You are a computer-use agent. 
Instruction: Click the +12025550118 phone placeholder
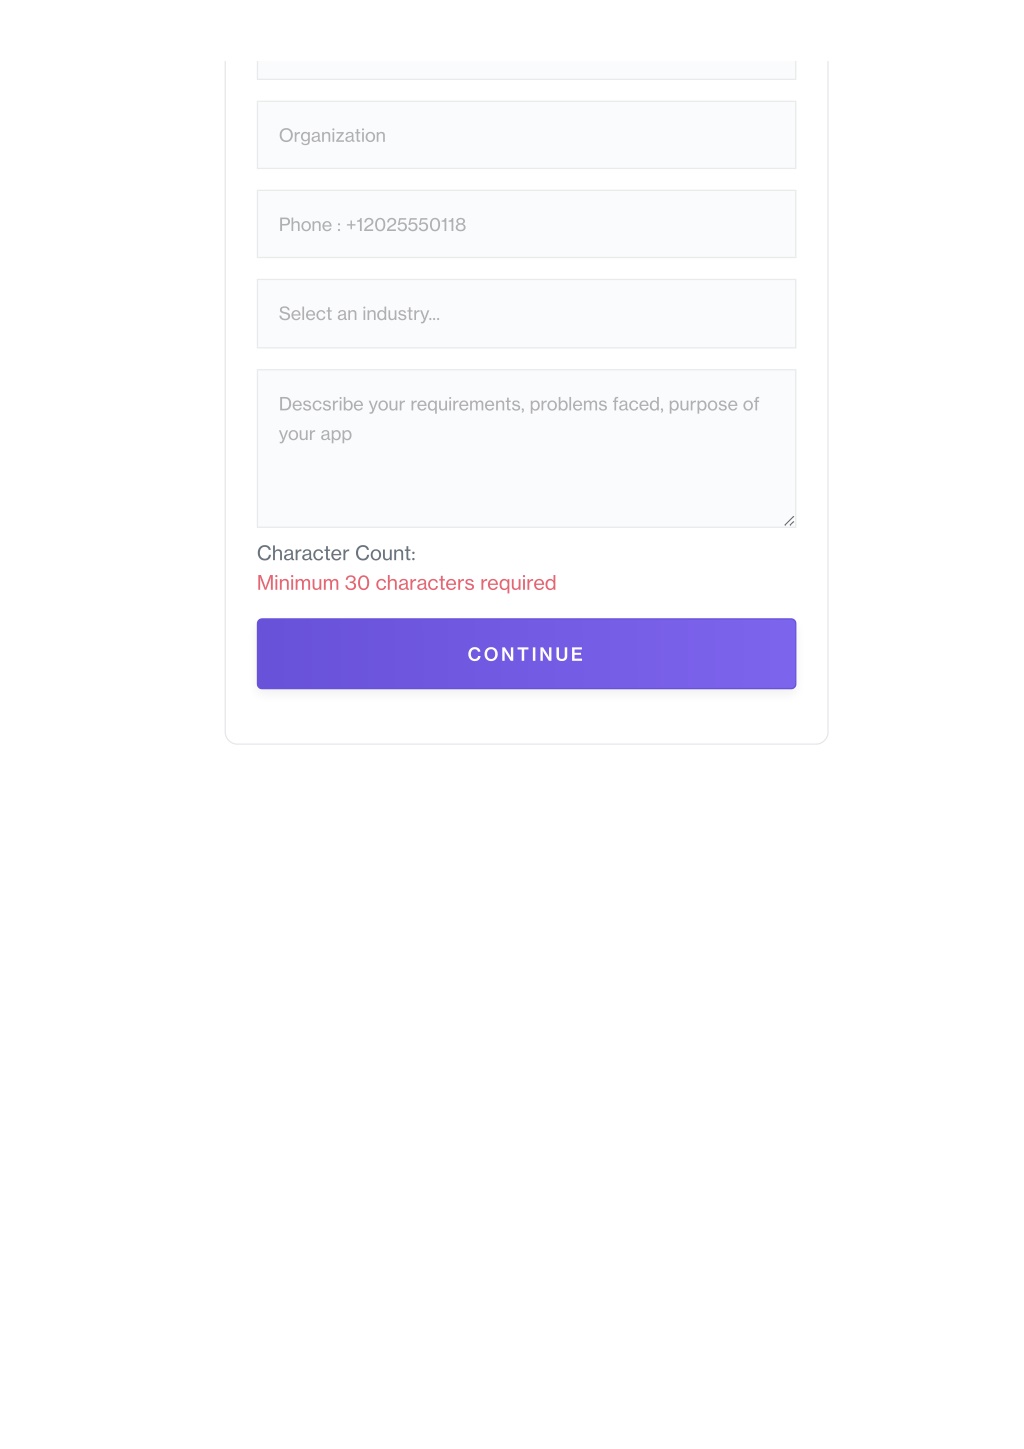[x=406, y=225]
